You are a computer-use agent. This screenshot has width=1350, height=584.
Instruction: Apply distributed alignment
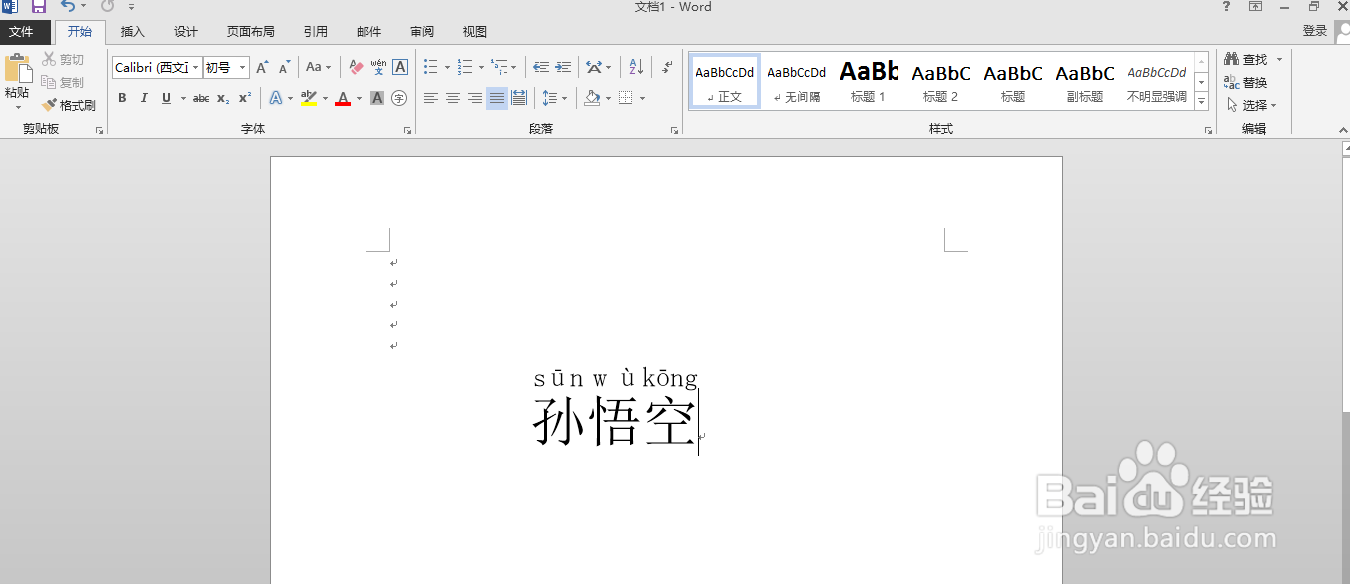coord(519,98)
